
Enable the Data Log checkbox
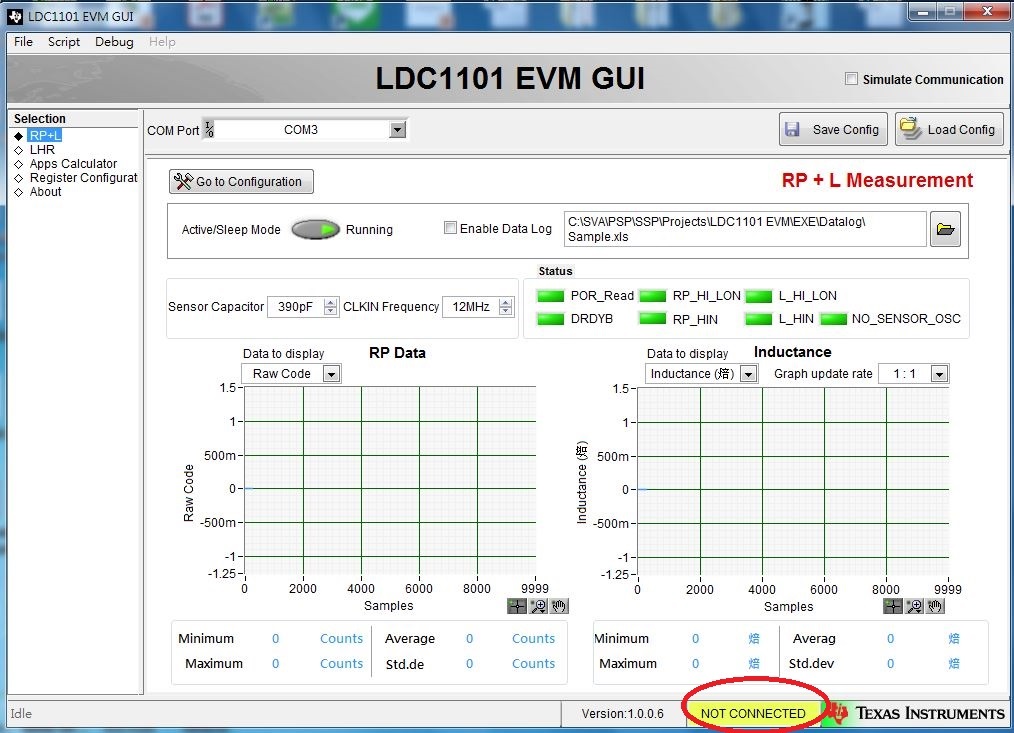(x=450, y=228)
